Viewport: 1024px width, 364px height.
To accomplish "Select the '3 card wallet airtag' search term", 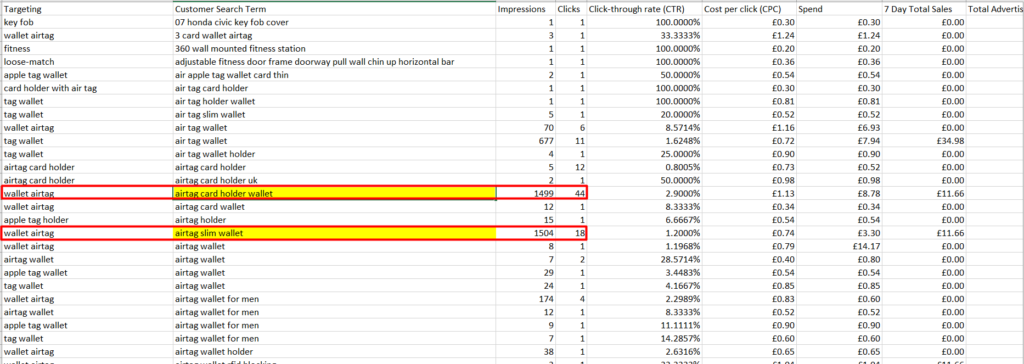I will click(x=334, y=36).
